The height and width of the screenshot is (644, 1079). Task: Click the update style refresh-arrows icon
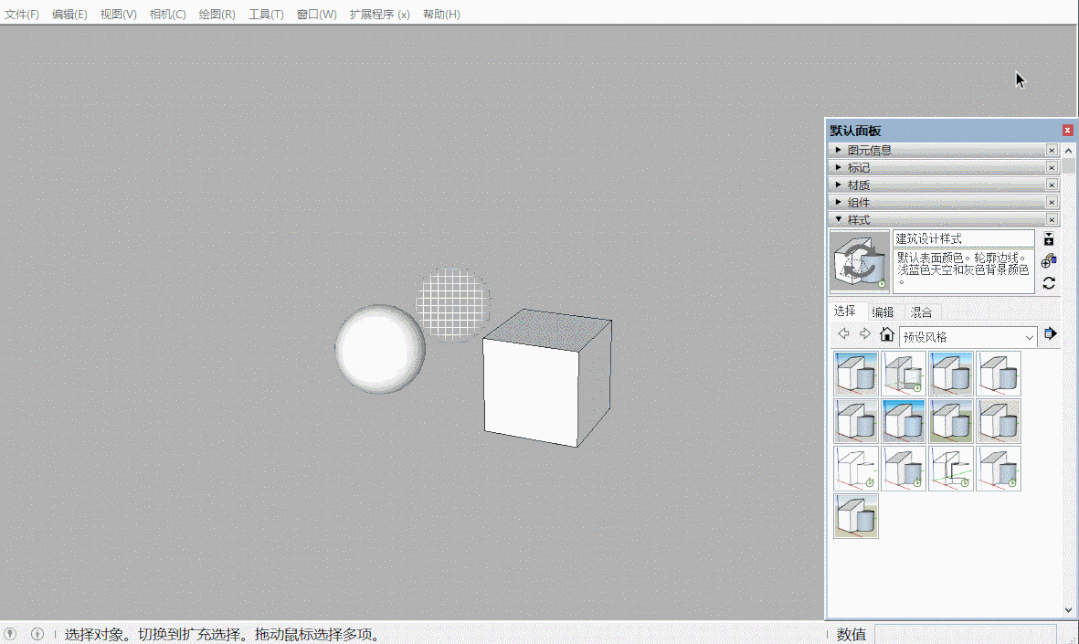click(x=1049, y=283)
